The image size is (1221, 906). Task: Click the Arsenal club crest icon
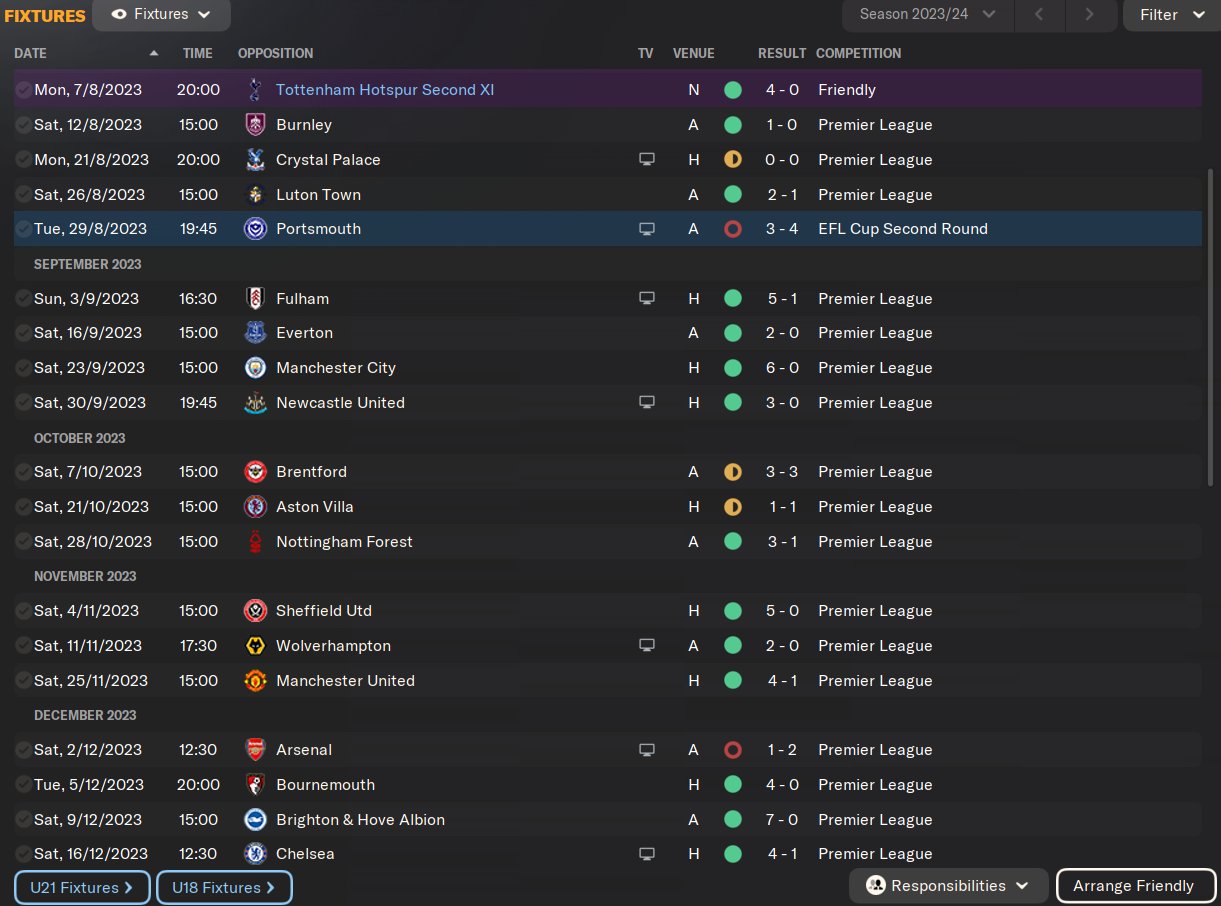click(255, 750)
